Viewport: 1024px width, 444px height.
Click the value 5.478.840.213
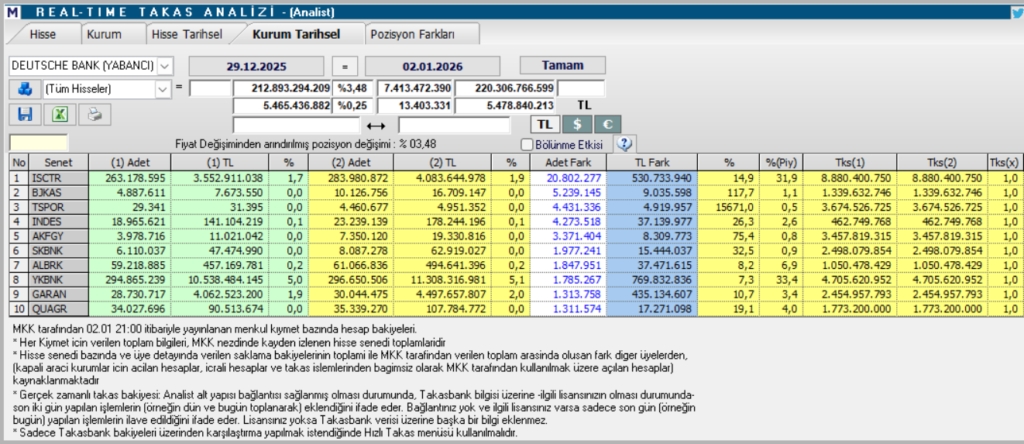pyautogui.click(x=505, y=106)
